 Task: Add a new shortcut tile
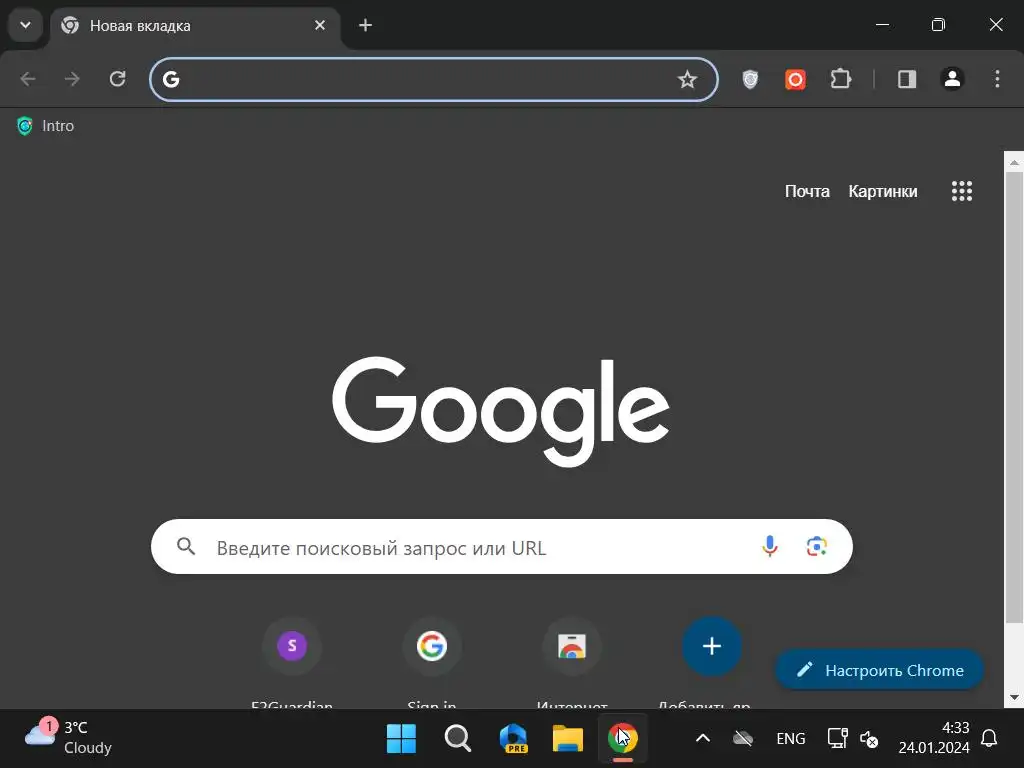click(712, 646)
